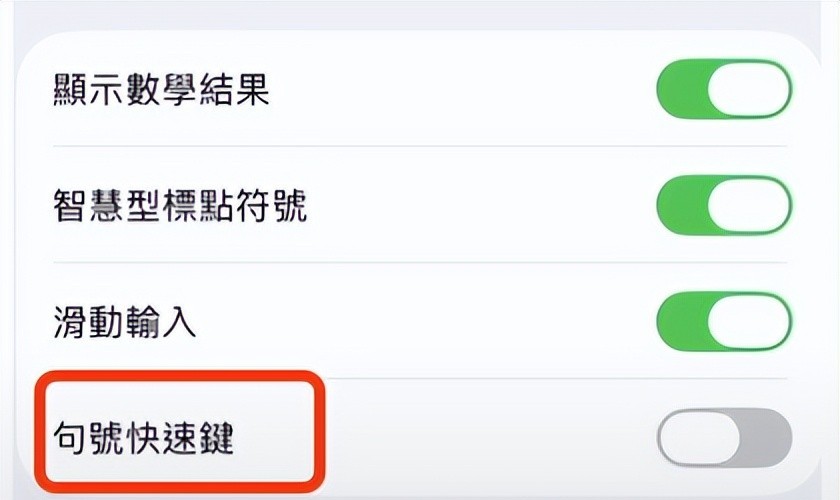The height and width of the screenshot is (500, 840).
Task: Tap white knob of 智慧型標點符號 switch
Action: [749, 206]
